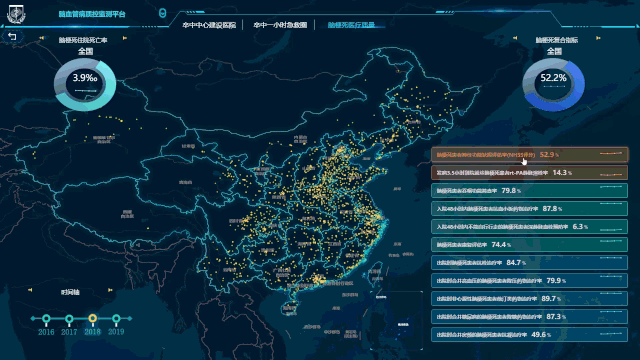Viewport: 640px width, 360px height.
Task: Click right arrow beside the composite index title
Action: [x=598, y=38]
